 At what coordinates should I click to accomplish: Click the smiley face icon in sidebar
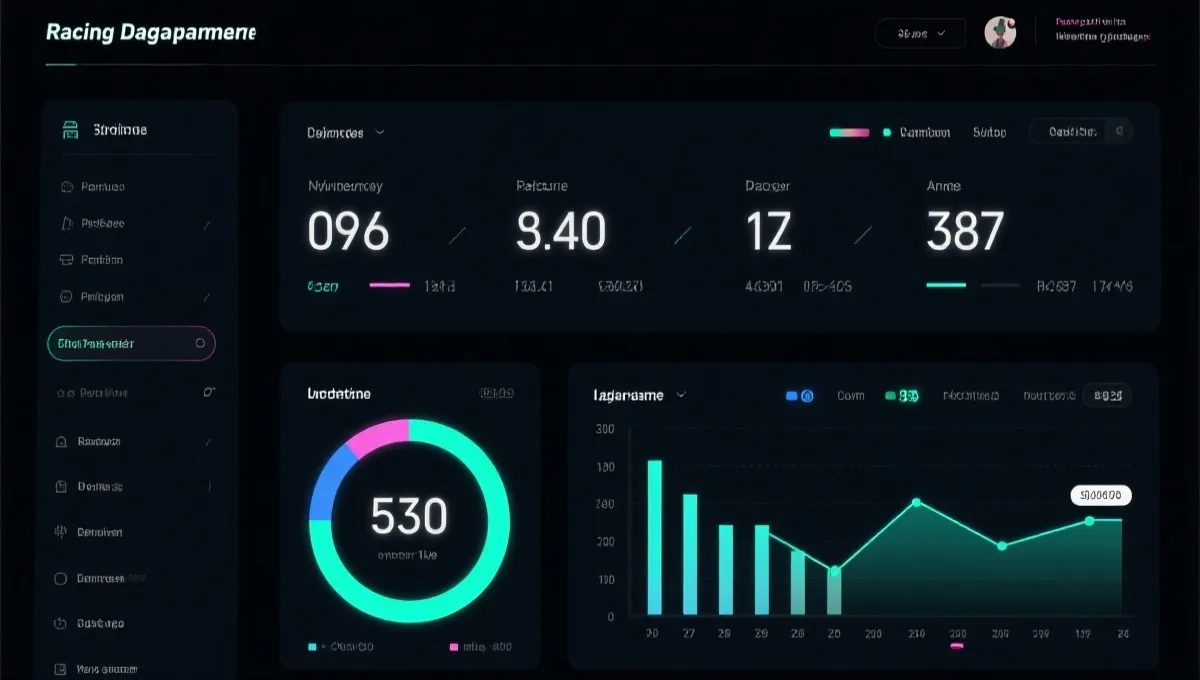tap(66, 296)
